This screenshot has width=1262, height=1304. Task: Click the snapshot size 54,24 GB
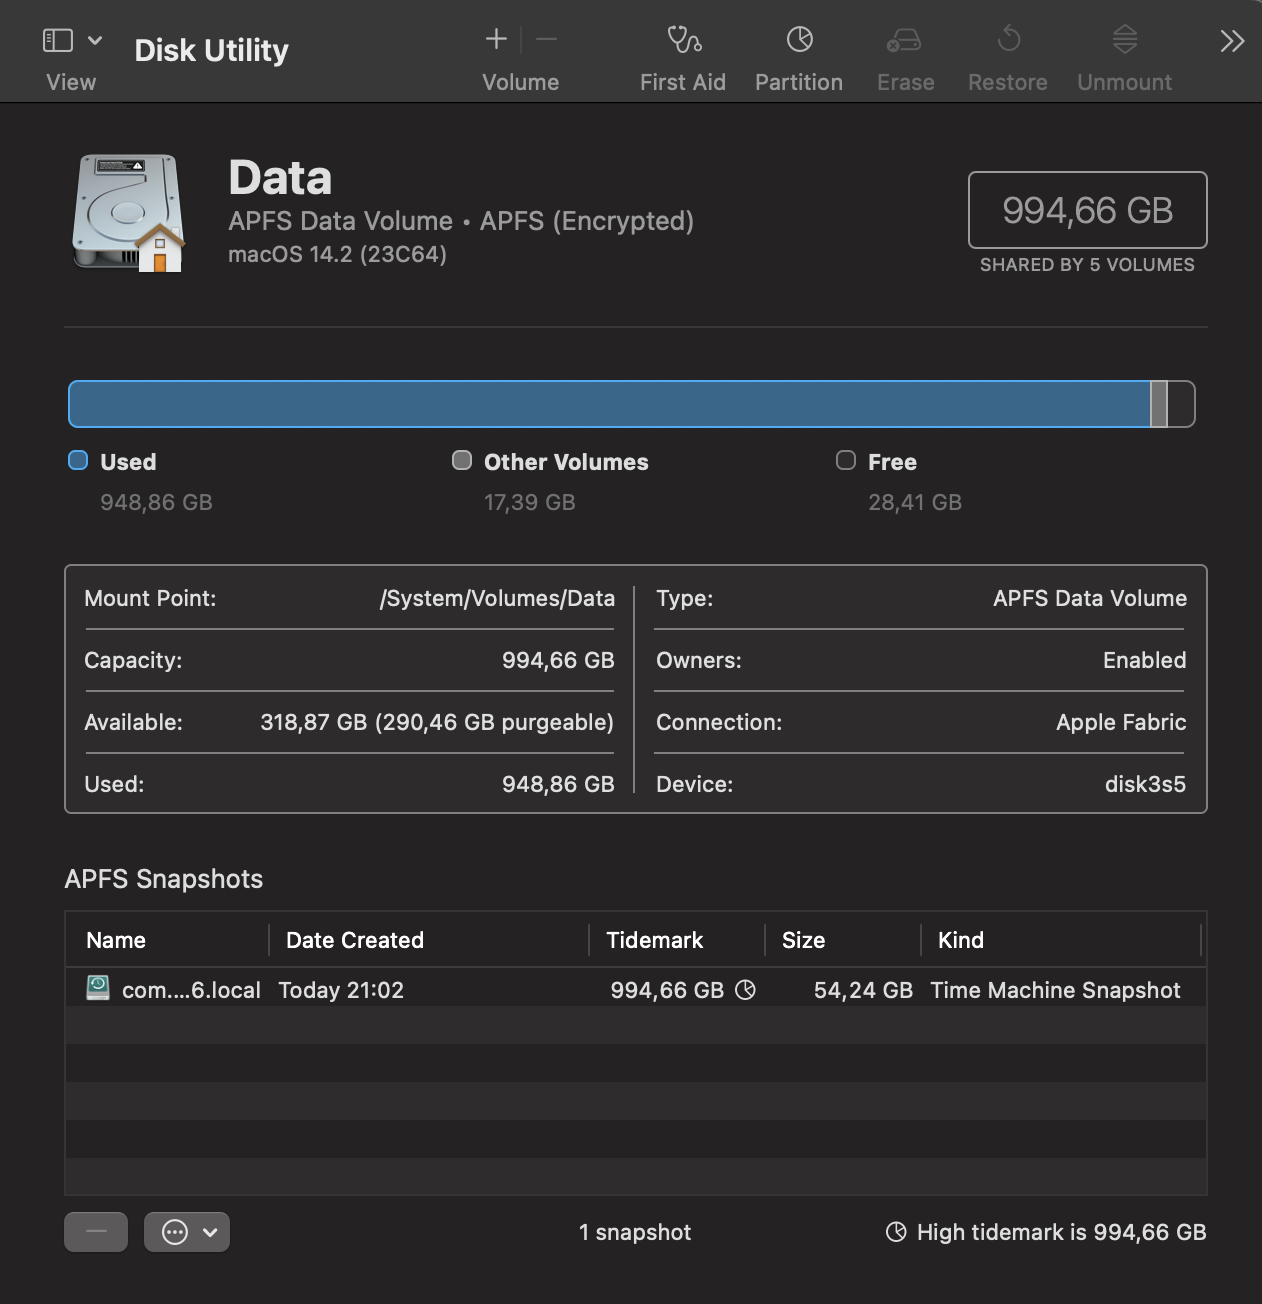863,990
